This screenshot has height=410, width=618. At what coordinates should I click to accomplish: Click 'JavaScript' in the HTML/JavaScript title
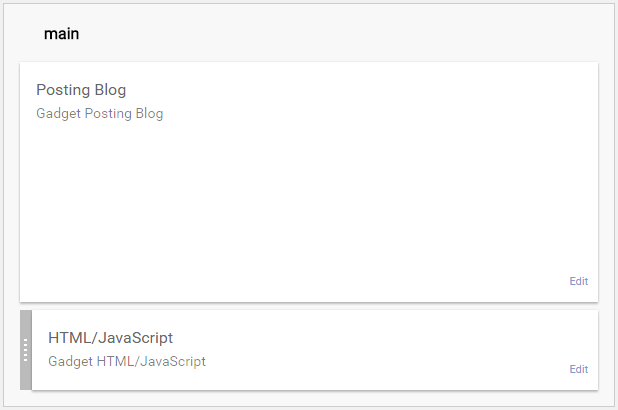point(135,338)
